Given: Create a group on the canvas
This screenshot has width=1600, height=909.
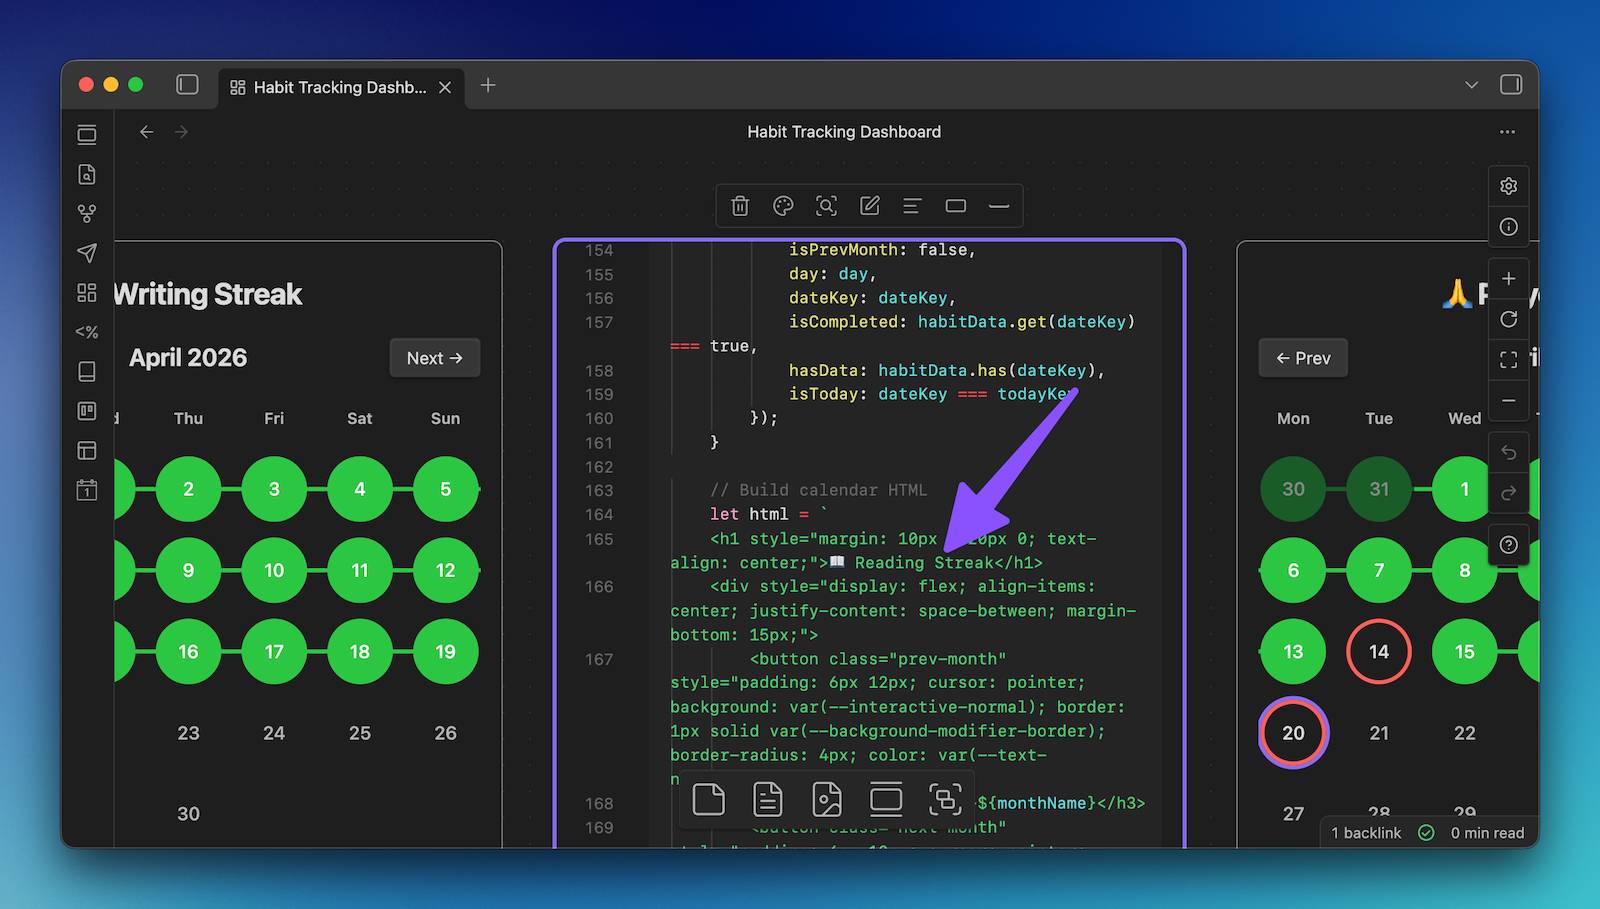Looking at the screenshot, I should tap(945, 799).
